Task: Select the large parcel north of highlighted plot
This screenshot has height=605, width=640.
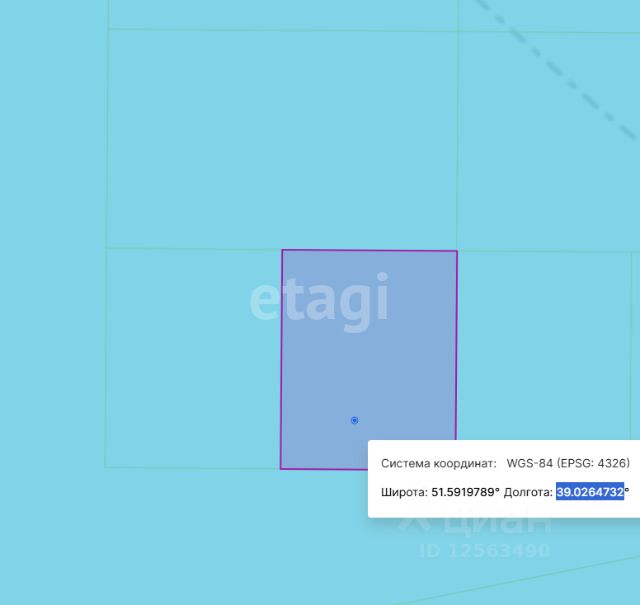Action: coord(282,139)
